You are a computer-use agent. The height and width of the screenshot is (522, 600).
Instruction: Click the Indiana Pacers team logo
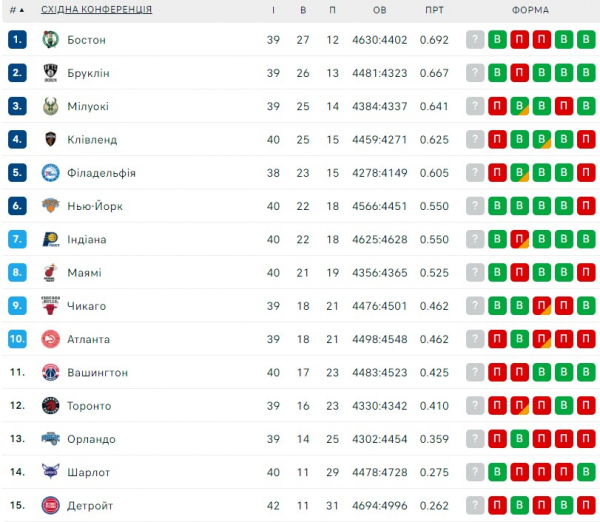point(51,240)
